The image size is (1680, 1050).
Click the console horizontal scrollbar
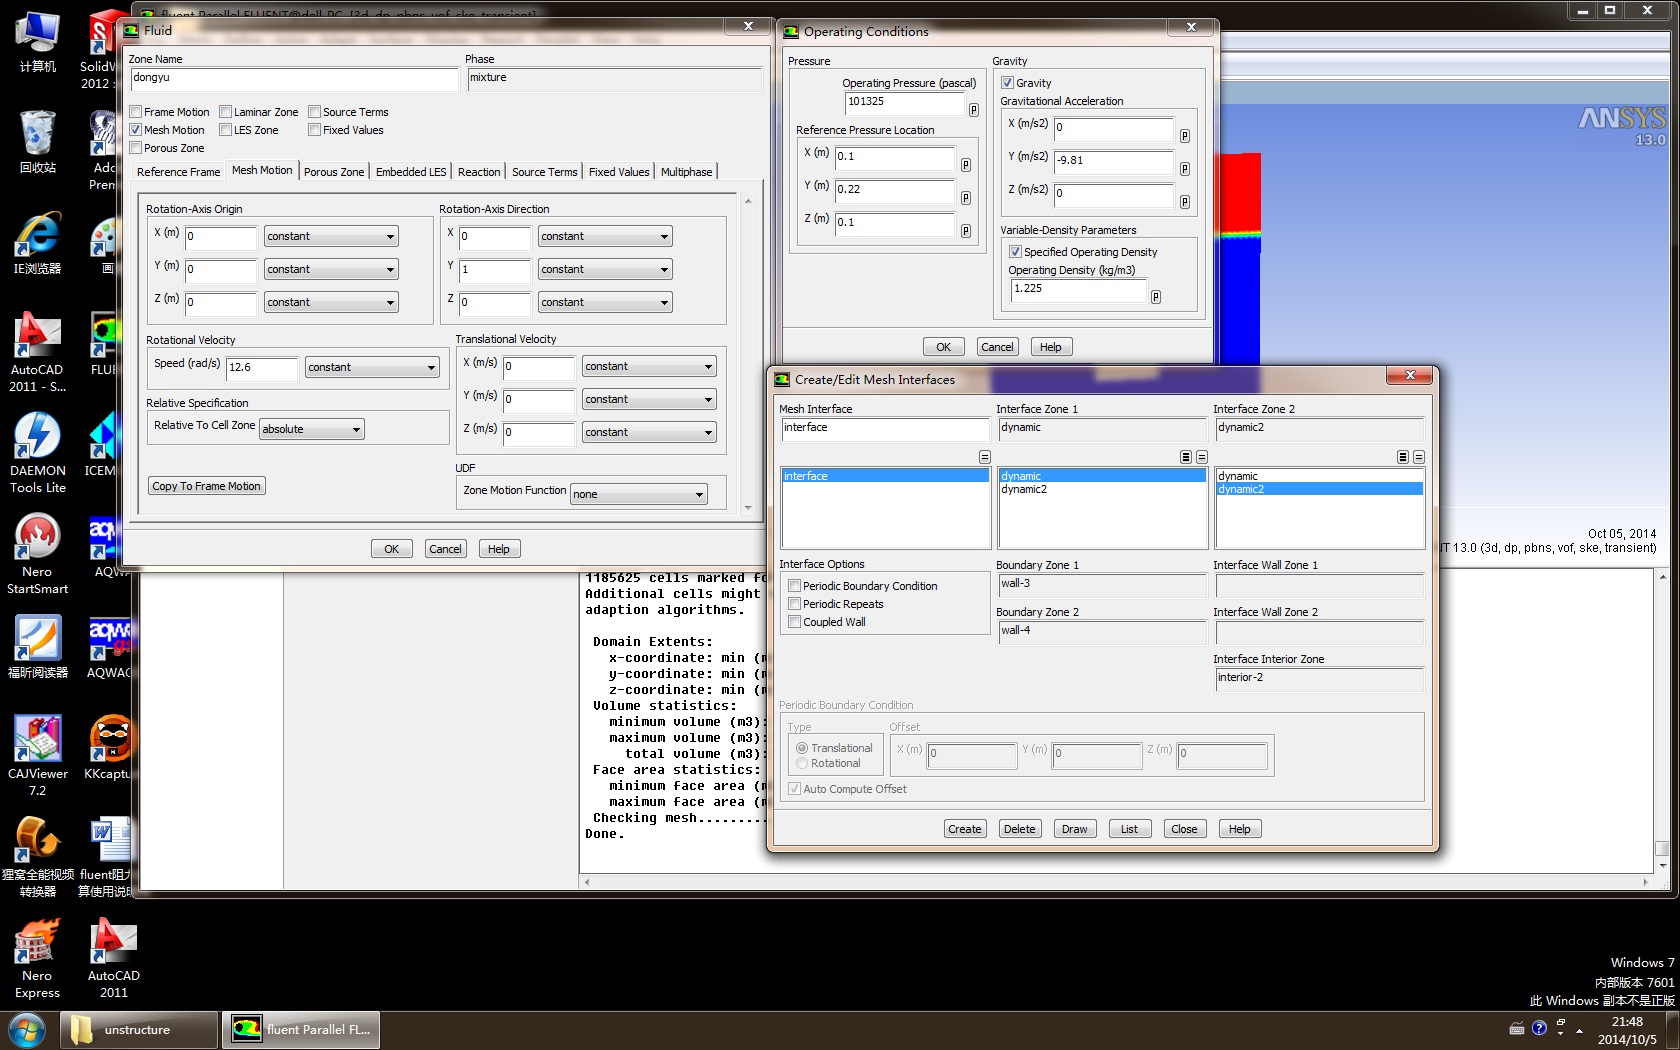point(1114,882)
